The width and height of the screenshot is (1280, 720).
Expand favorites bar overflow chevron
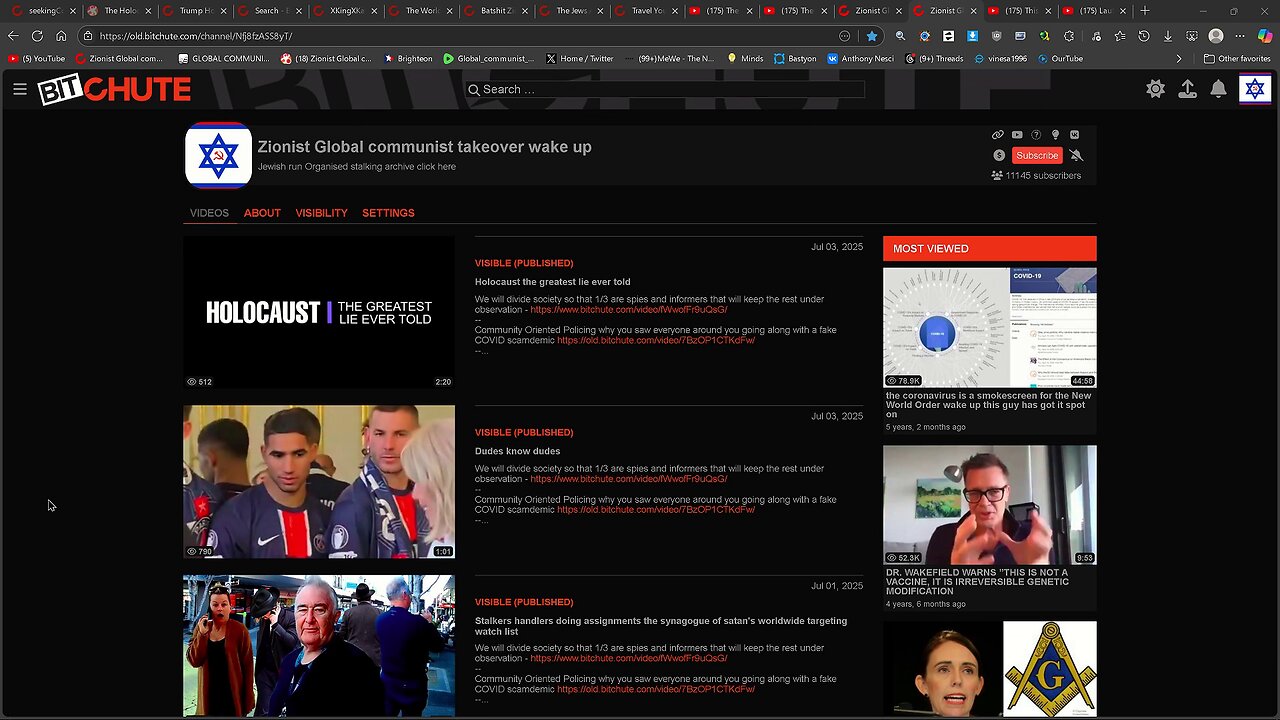tap(1179, 59)
